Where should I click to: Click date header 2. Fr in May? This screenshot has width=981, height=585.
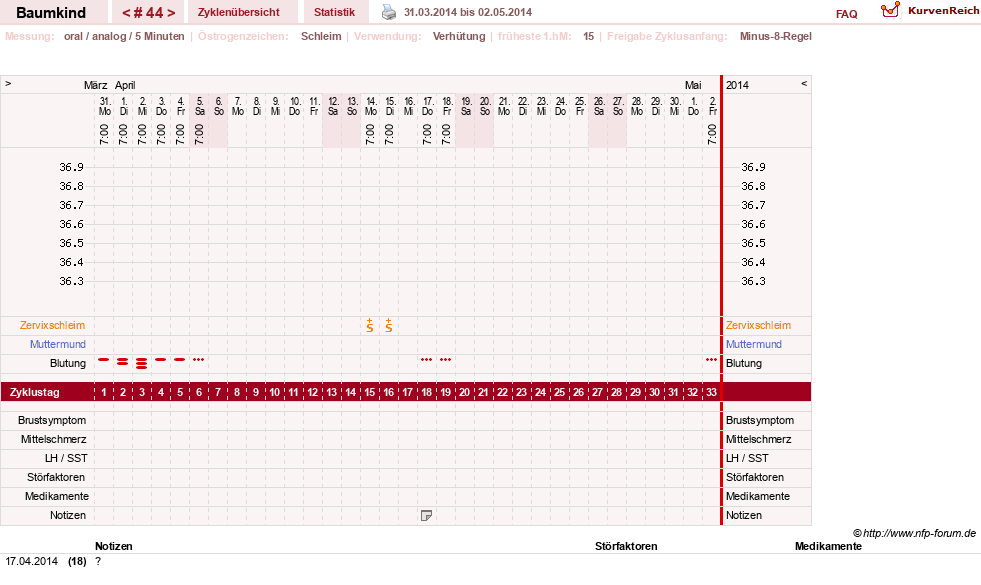pos(713,106)
